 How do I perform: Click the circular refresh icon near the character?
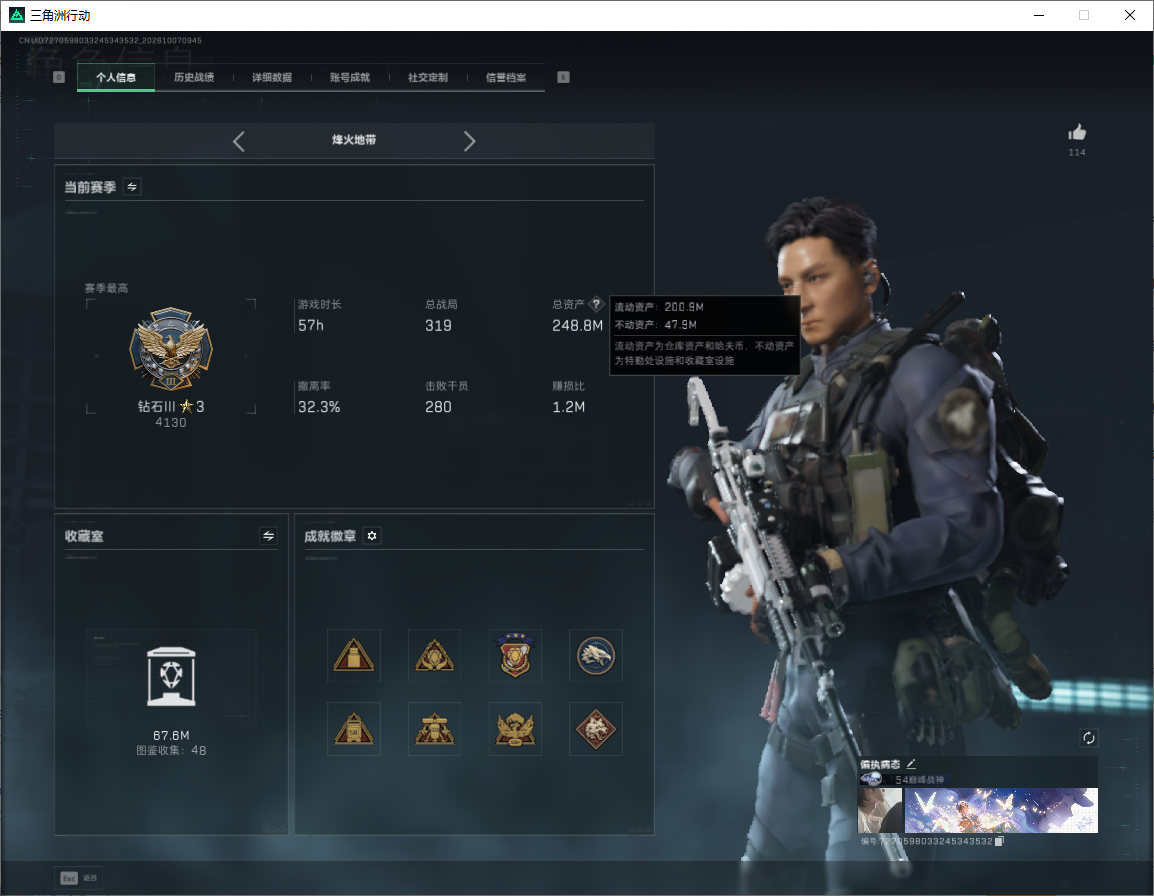pos(1088,738)
